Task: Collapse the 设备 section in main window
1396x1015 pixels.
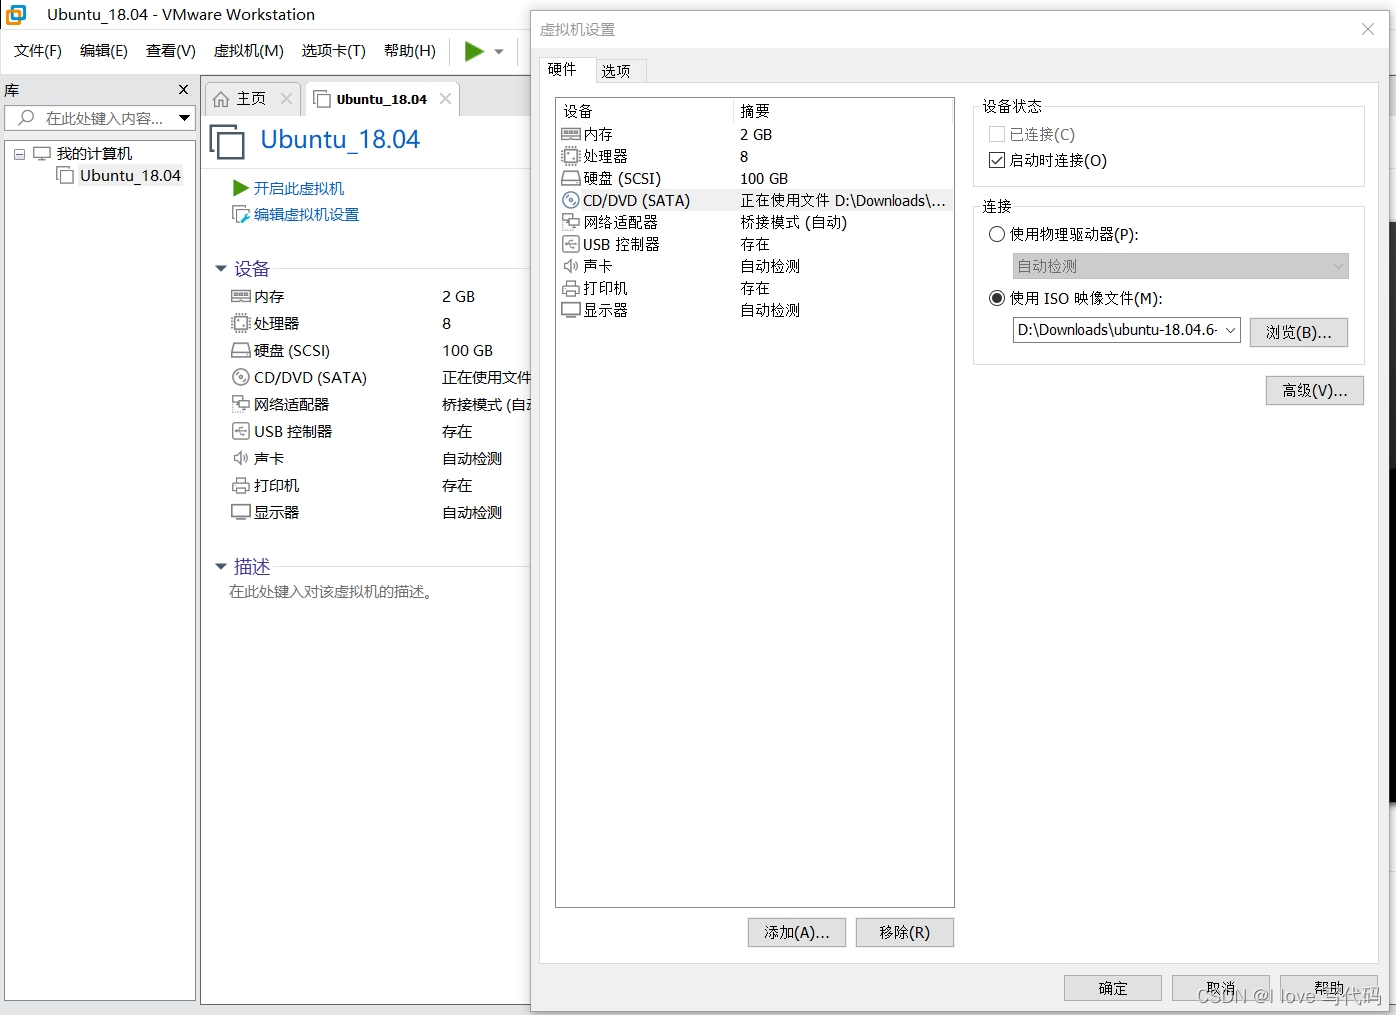Action: pyautogui.click(x=221, y=268)
